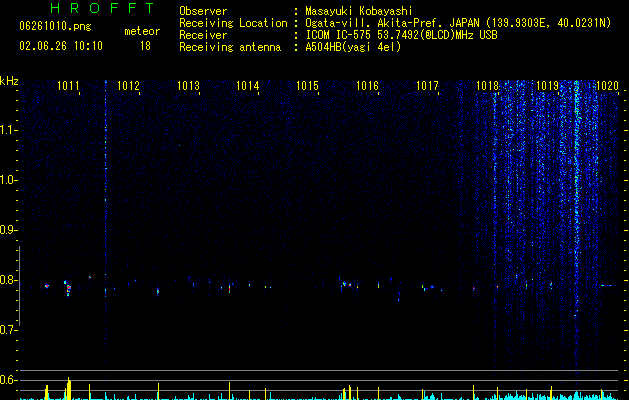Click the 0.9 frequency axis label
Viewport: 629px width, 400px height.
point(7,230)
